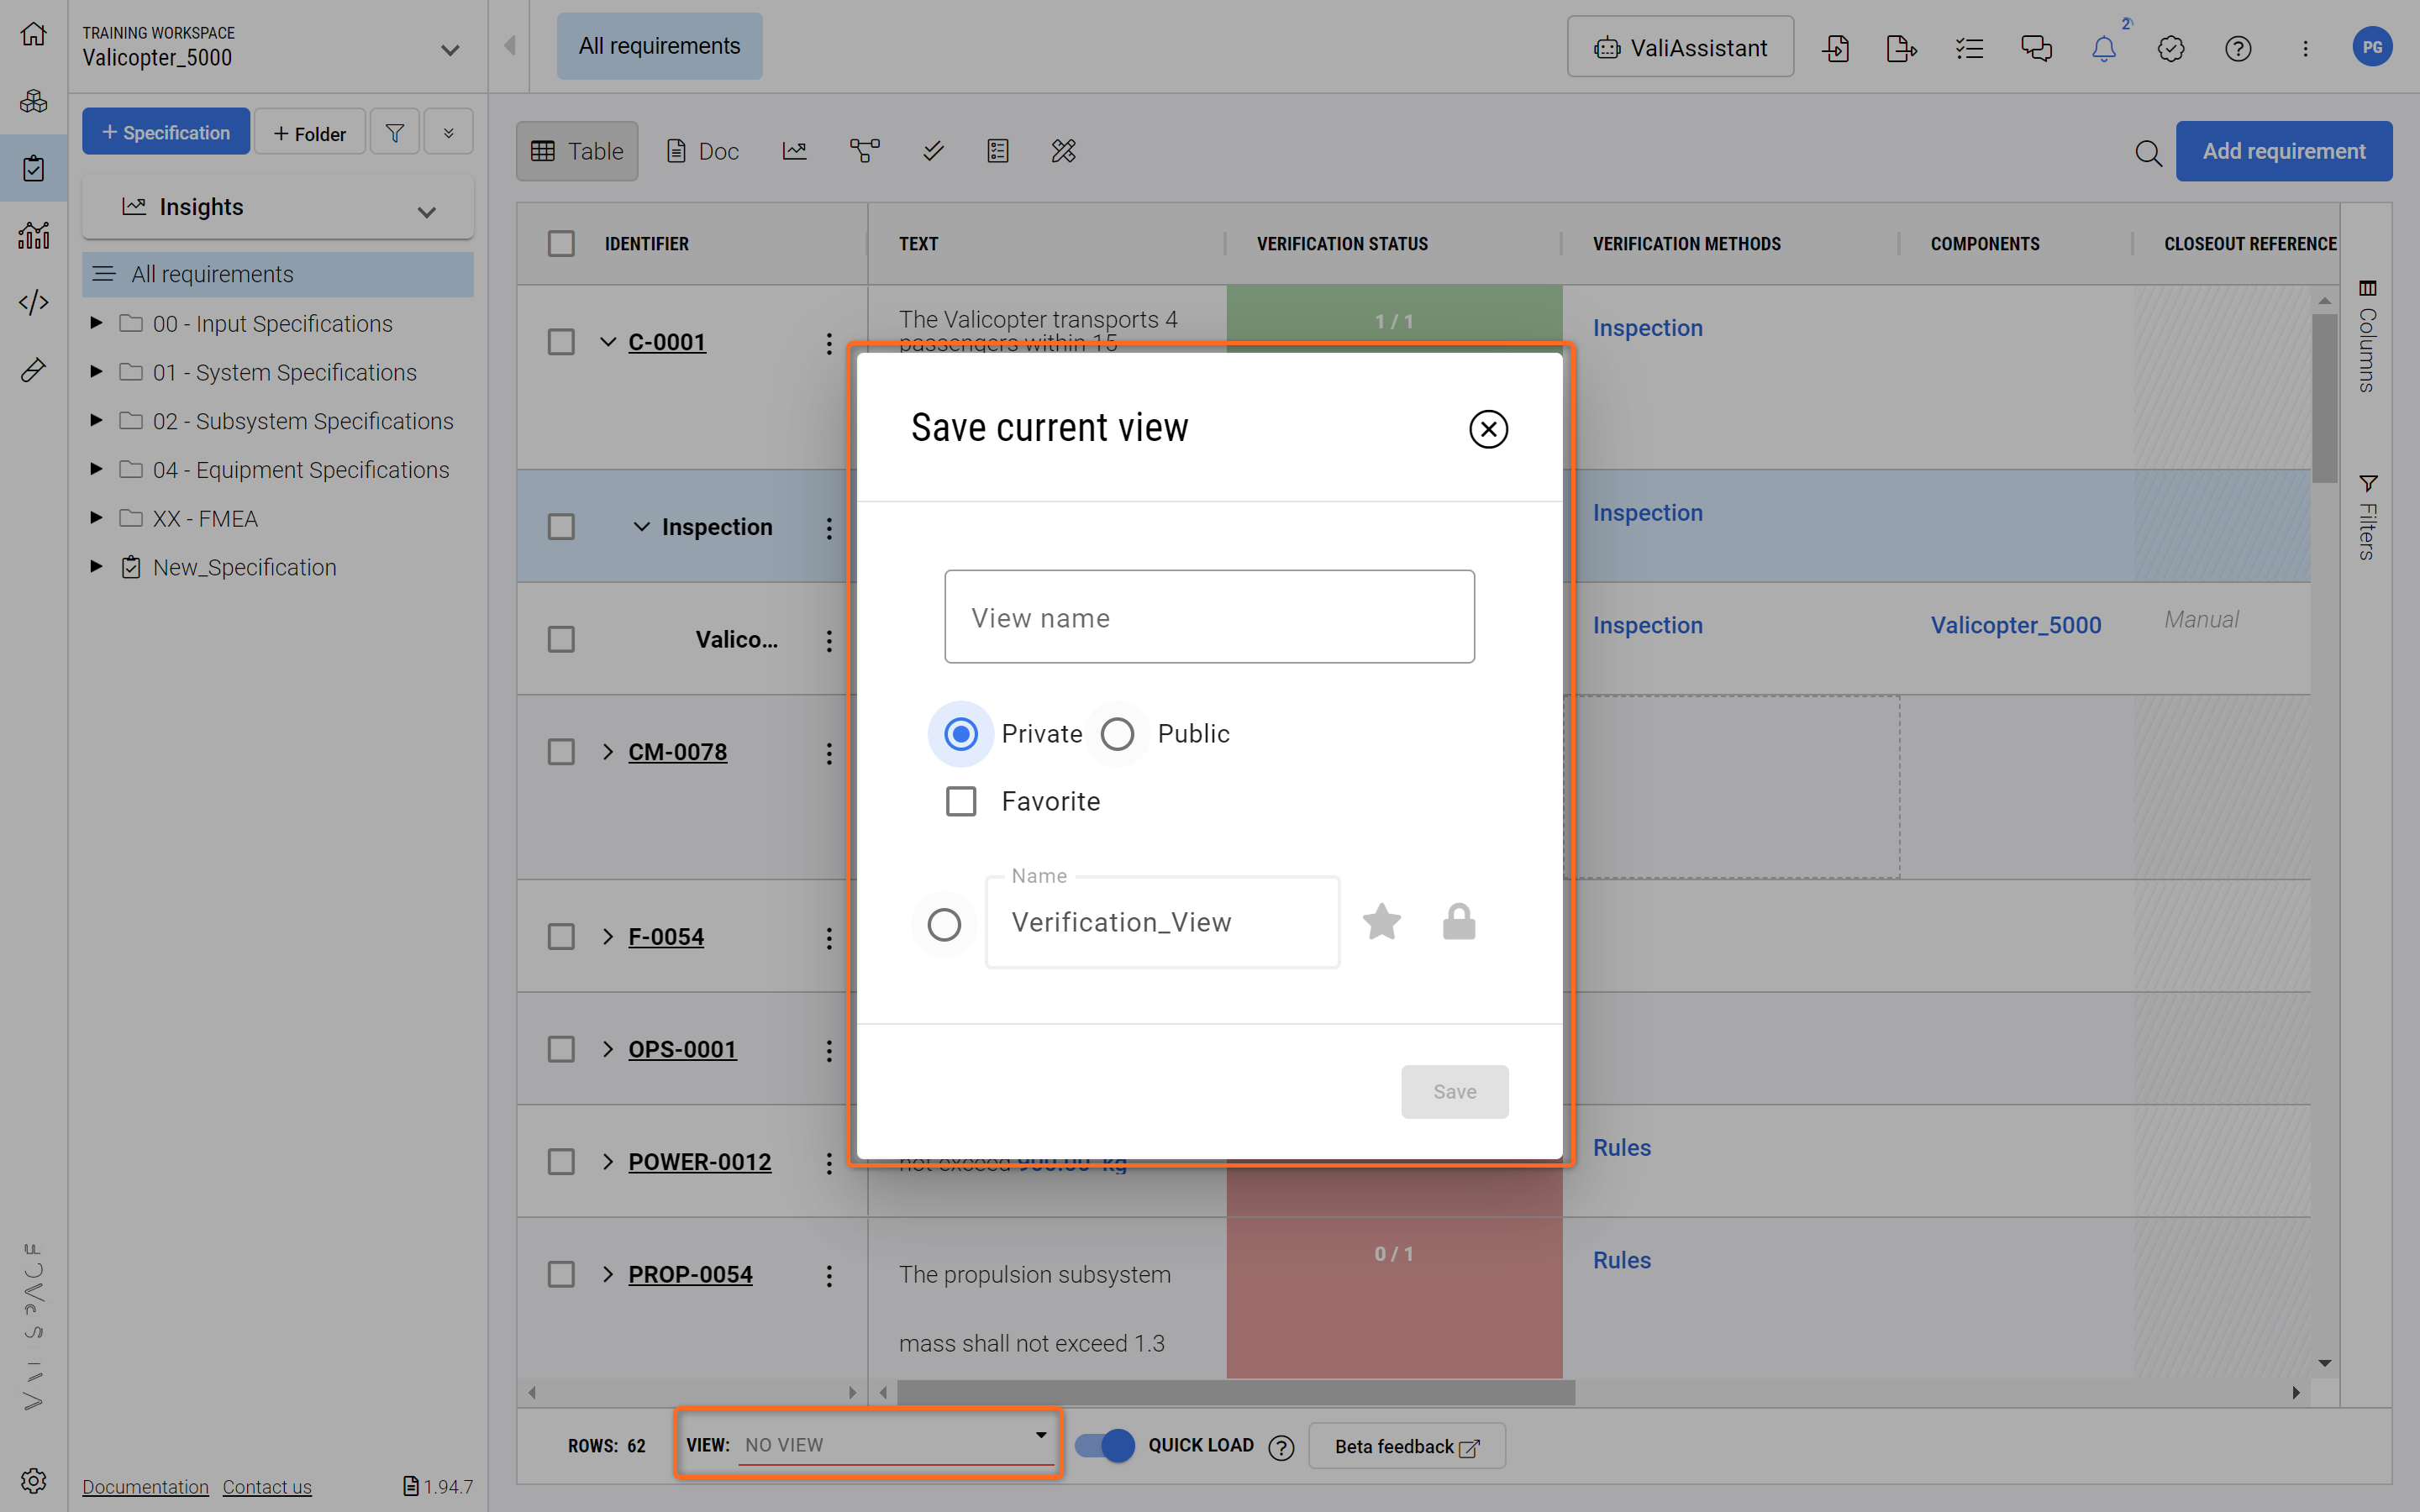Click the lock icon for Verification_View
2420x1512 pixels.
click(x=1459, y=922)
